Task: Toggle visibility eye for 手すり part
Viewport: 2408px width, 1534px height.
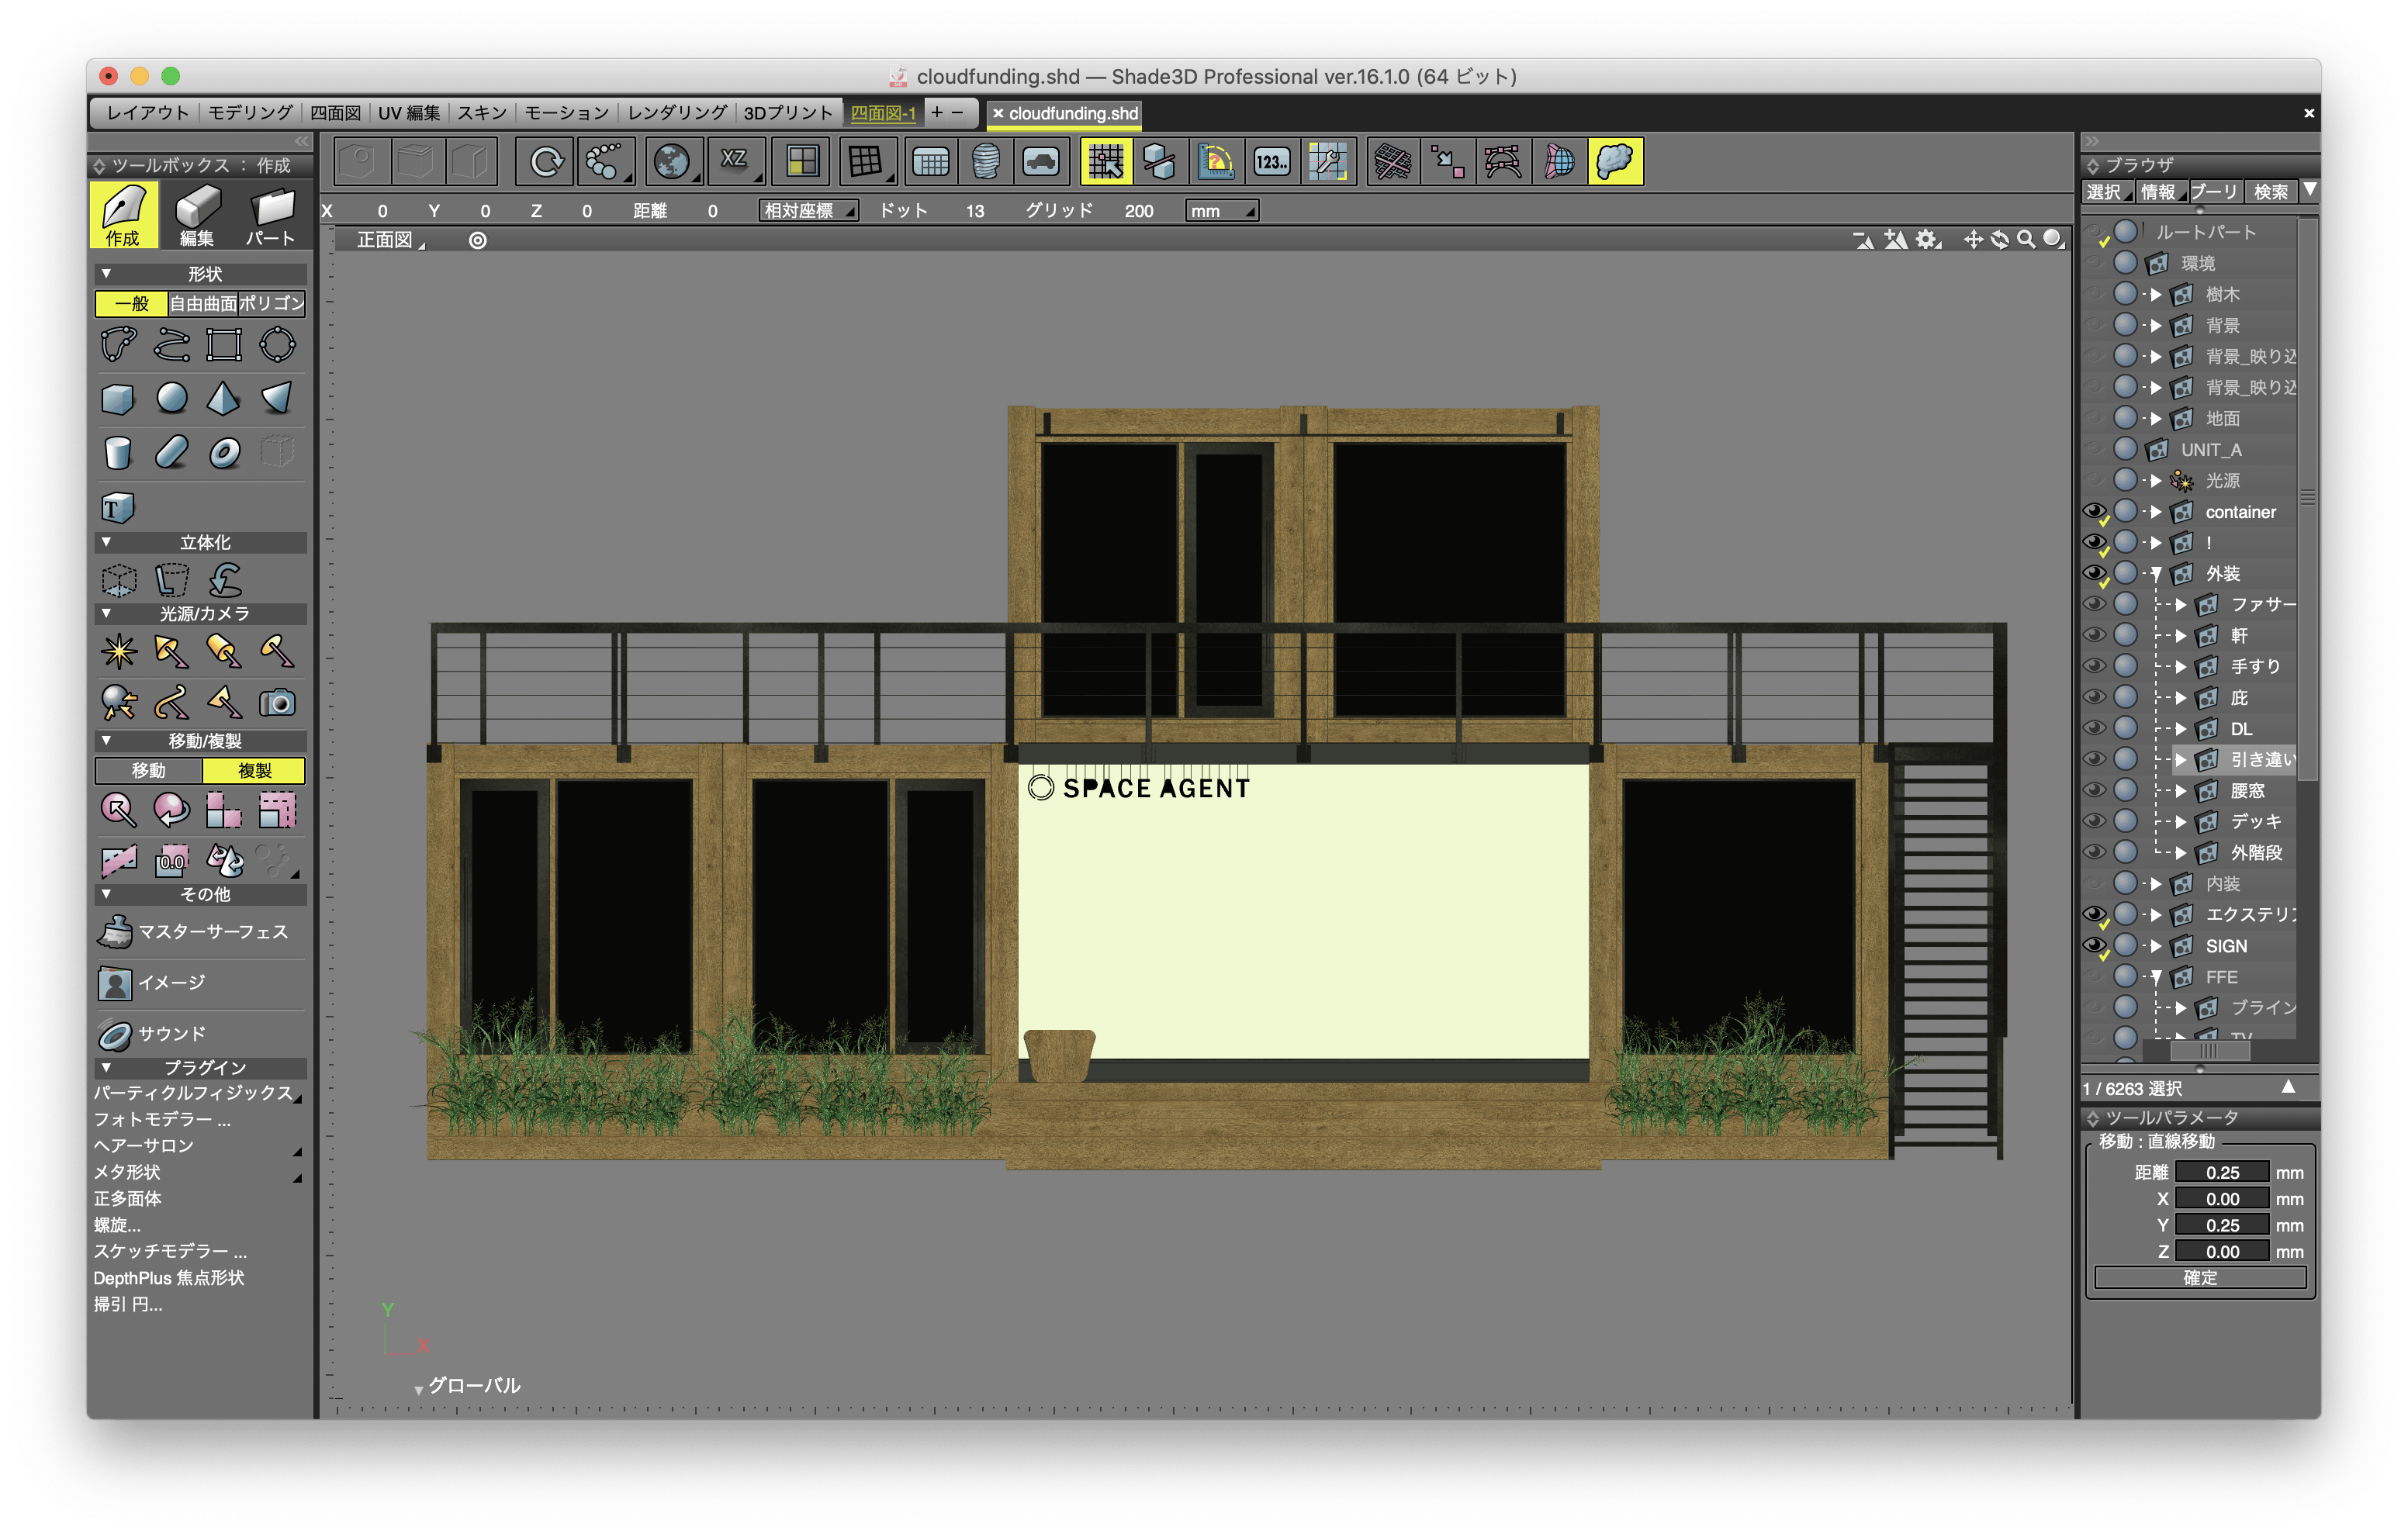Action: click(2094, 666)
